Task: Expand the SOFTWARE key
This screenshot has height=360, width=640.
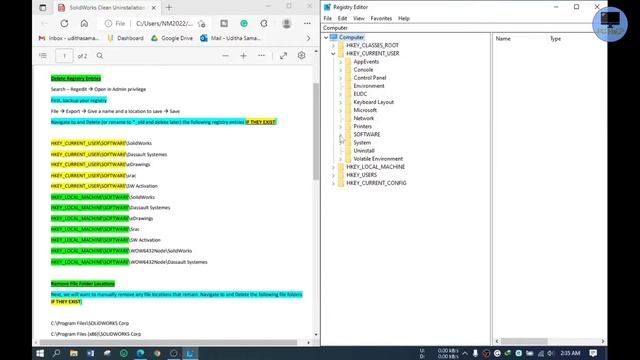Action: point(341,135)
